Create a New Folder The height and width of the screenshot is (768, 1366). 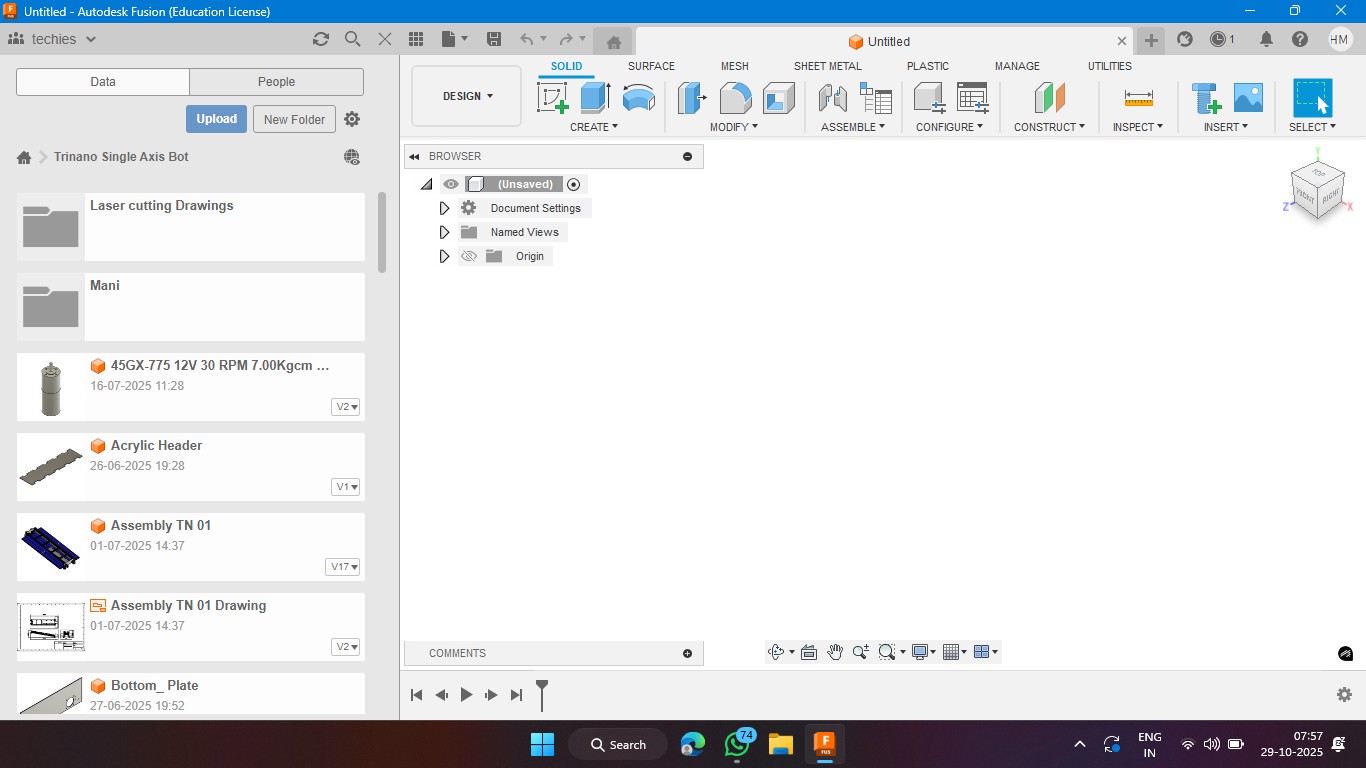pyautogui.click(x=294, y=119)
